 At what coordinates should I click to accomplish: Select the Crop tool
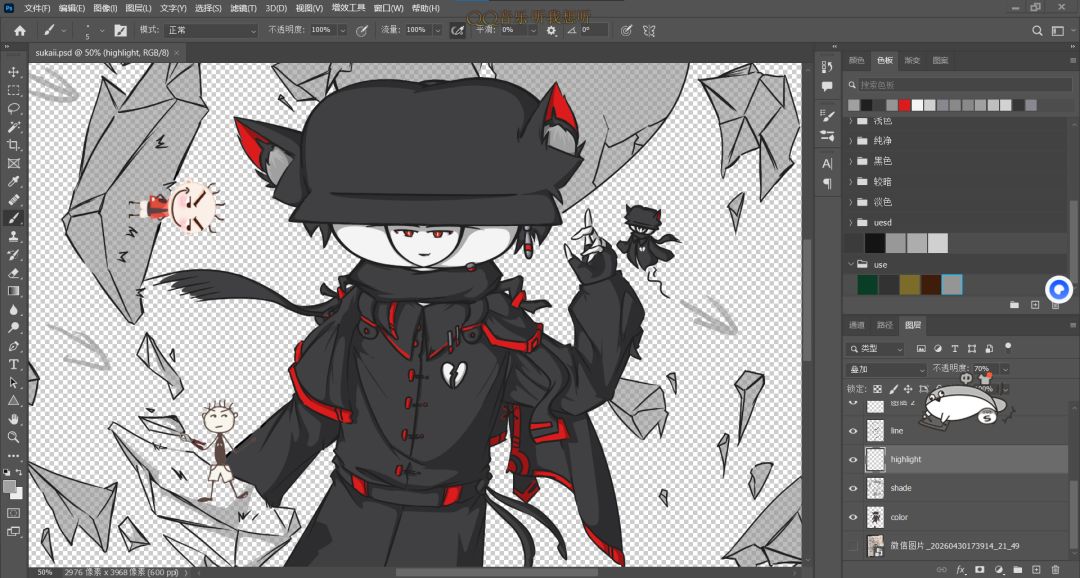coord(13,145)
